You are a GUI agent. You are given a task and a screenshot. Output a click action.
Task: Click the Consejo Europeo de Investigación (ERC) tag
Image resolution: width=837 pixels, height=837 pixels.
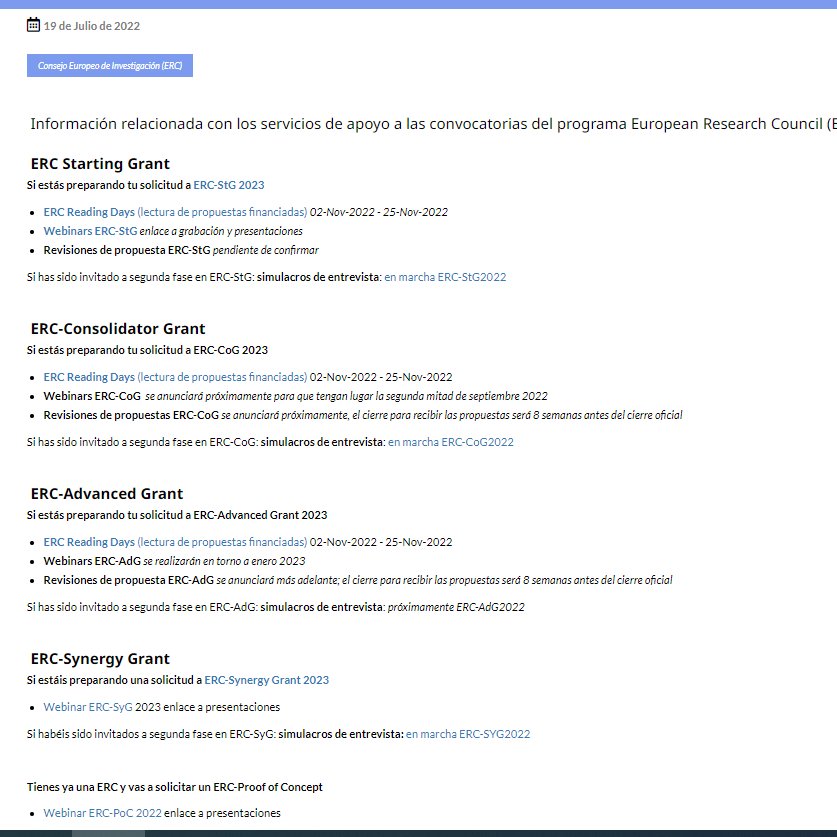[110, 66]
